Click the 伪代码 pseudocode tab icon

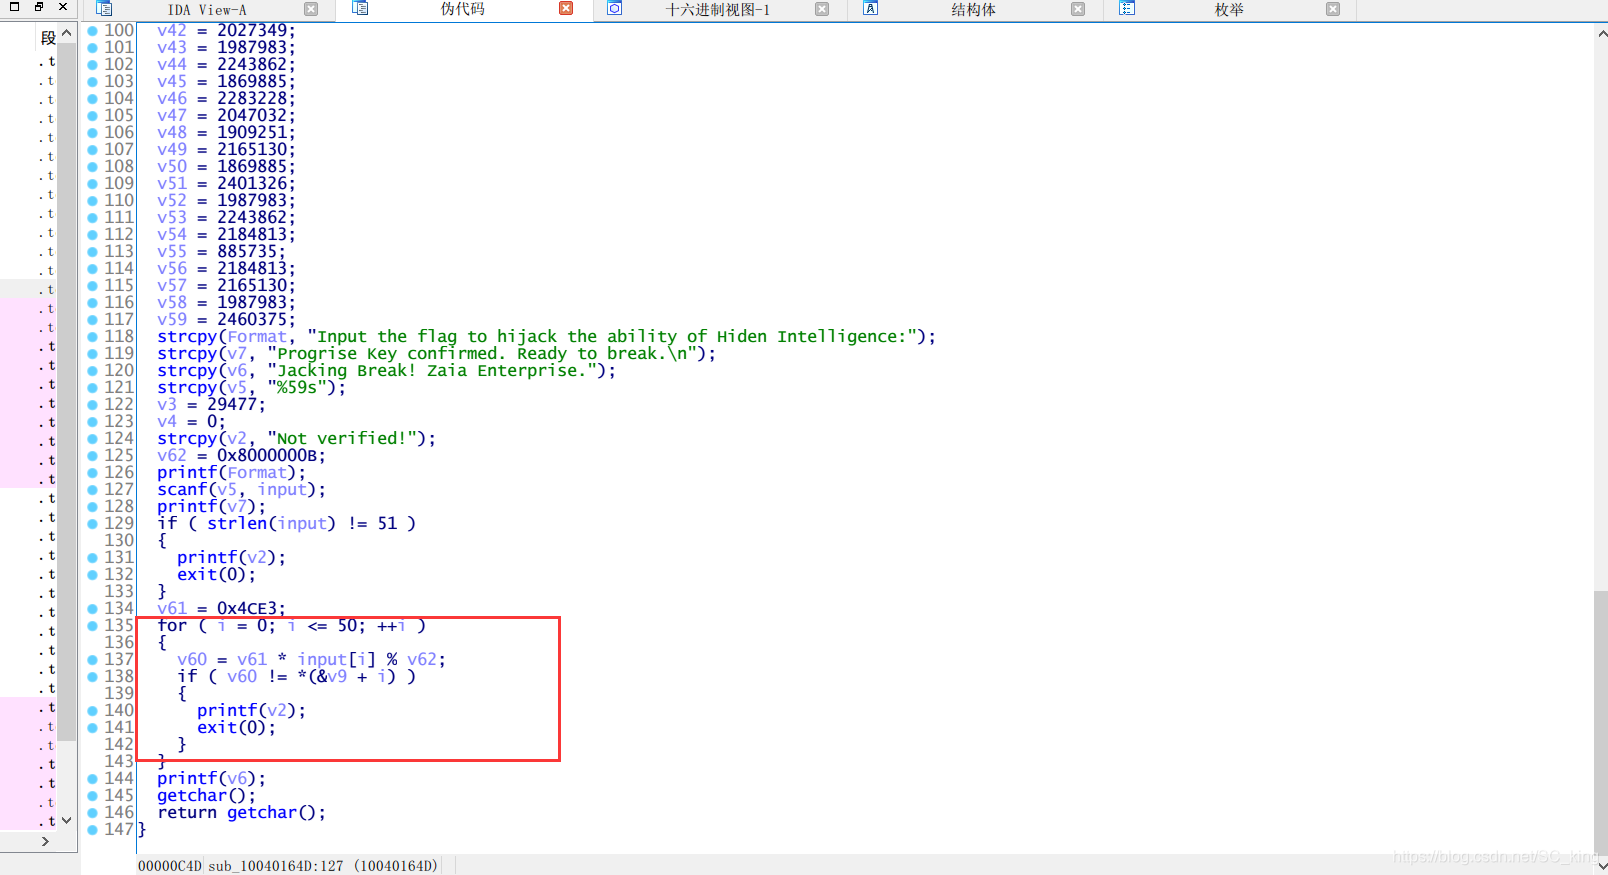[x=360, y=9]
